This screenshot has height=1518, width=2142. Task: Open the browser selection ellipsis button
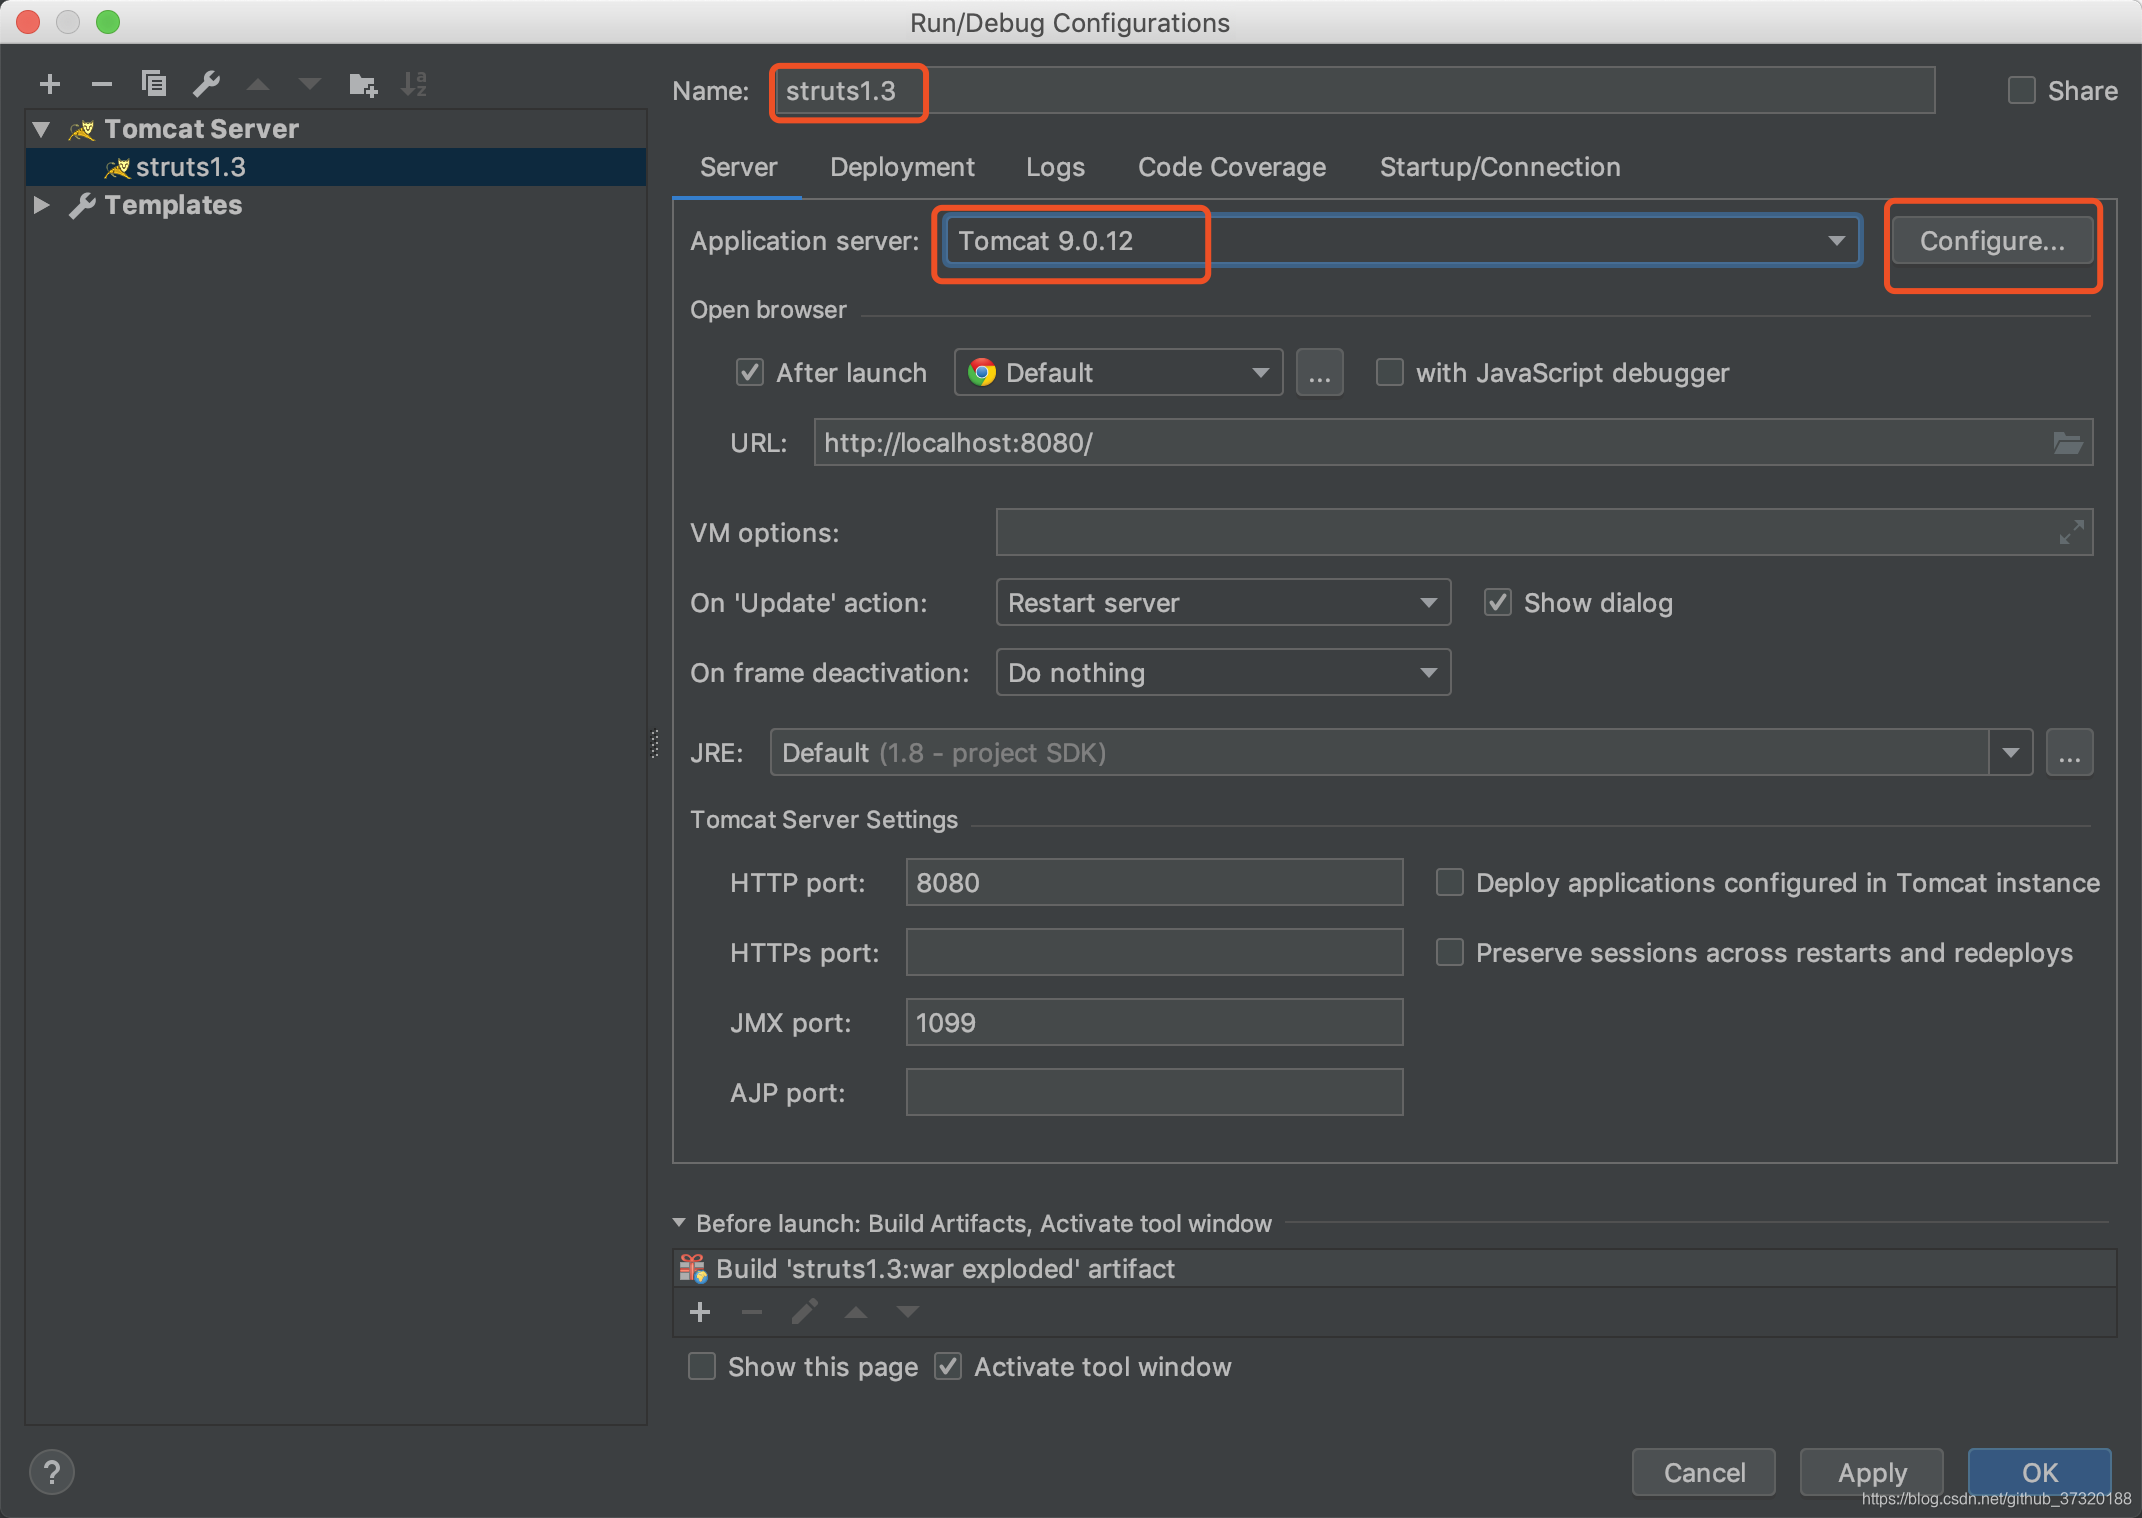[x=1320, y=373]
